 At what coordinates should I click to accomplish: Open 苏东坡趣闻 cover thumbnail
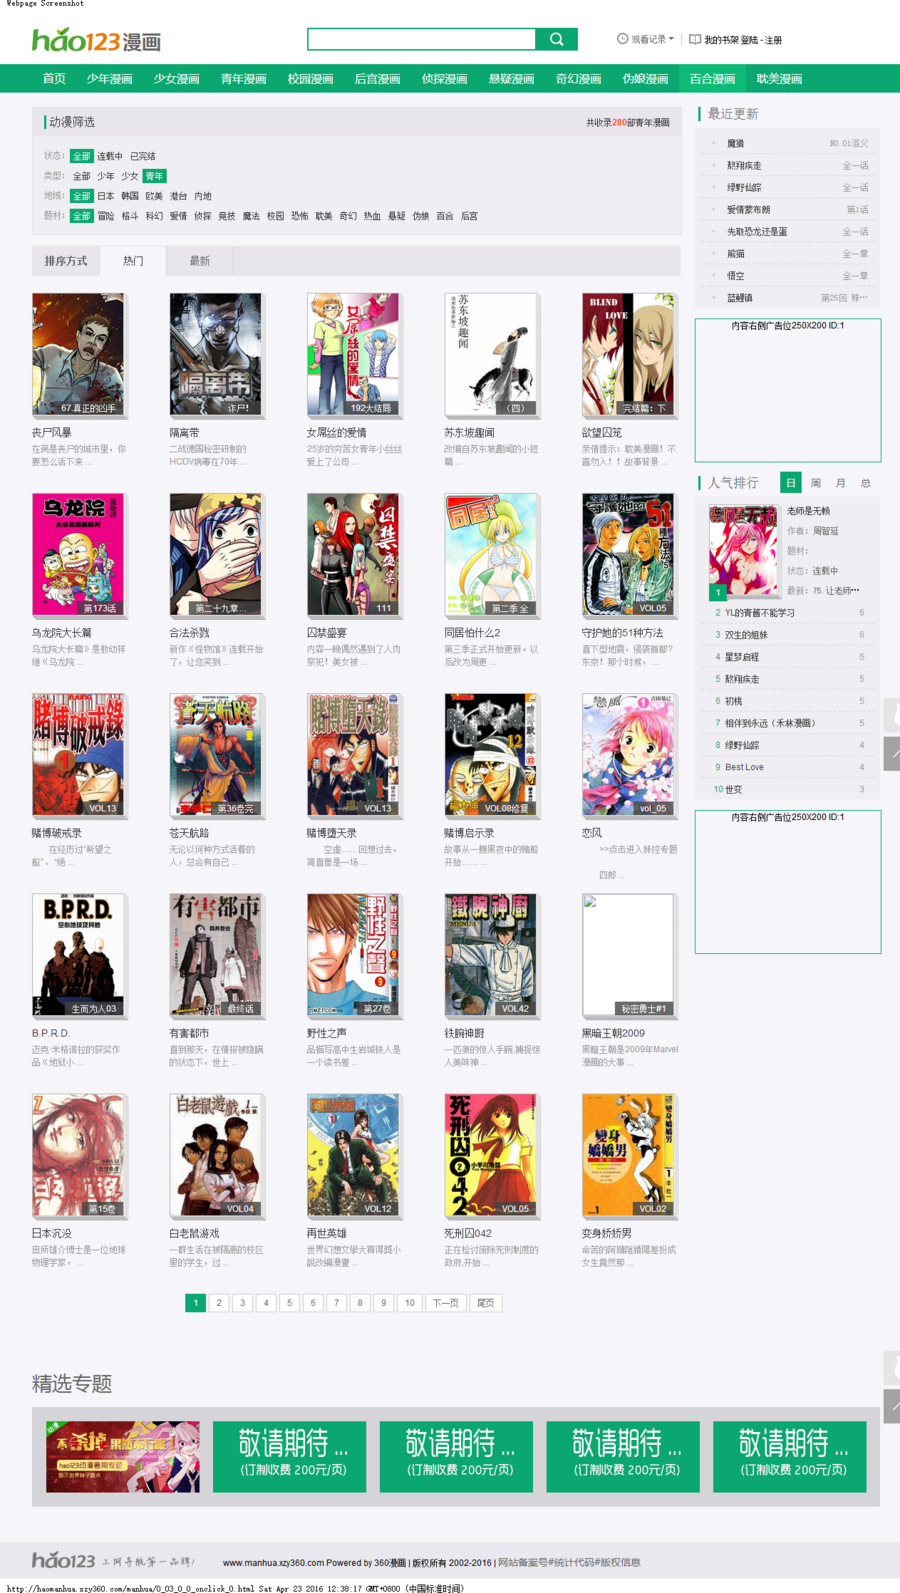click(x=490, y=355)
